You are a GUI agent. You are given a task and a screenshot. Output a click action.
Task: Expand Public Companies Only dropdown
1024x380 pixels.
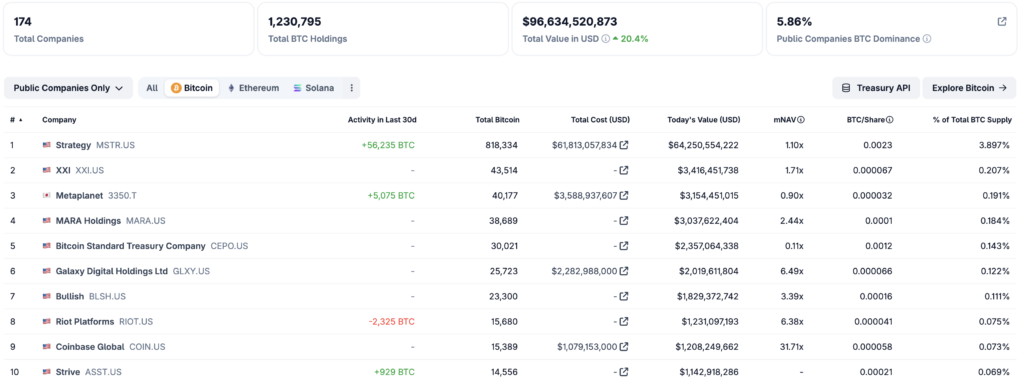pyautogui.click(x=69, y=87)
